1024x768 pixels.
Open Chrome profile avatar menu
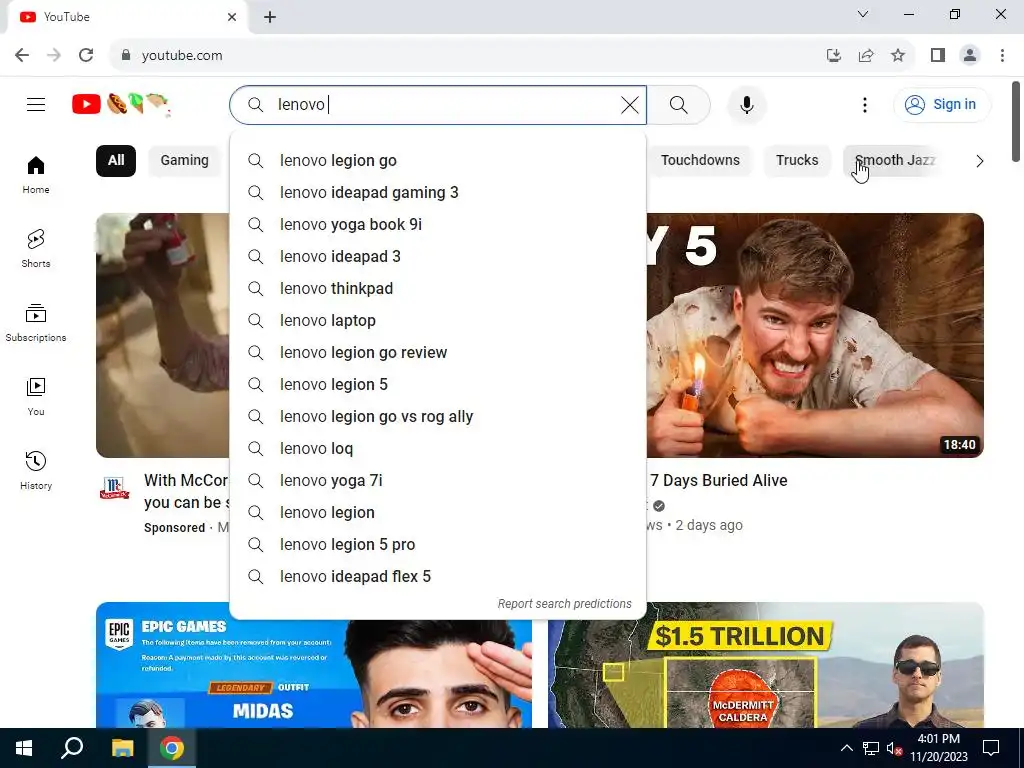(x=970, y=56)
